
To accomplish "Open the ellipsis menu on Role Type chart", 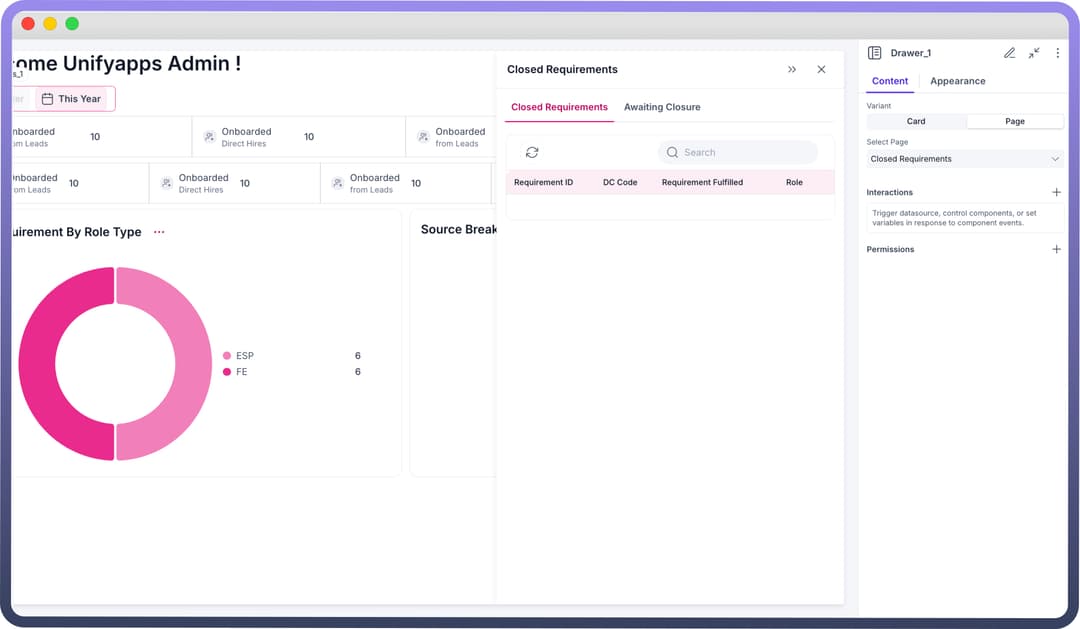I will click(159, 232).
